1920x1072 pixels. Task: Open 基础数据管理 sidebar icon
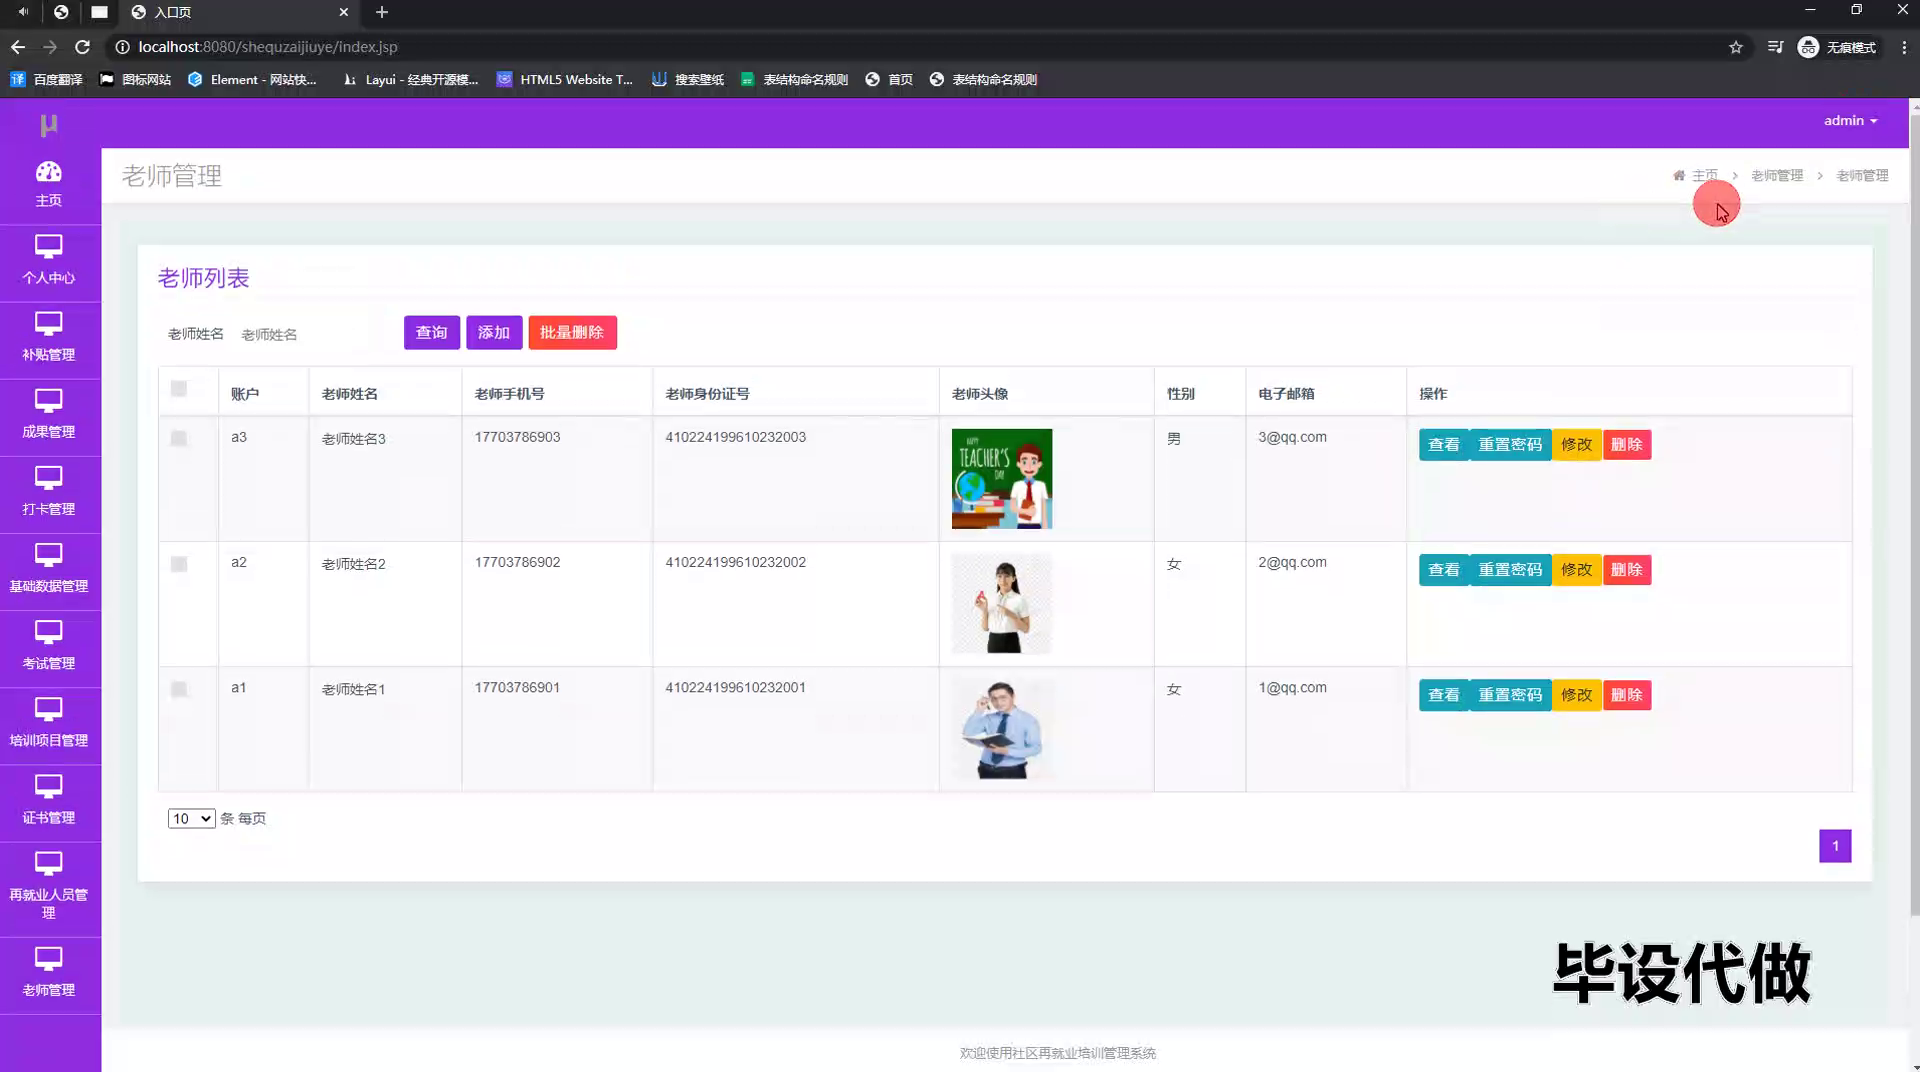pyautogui.click(x=48, y=554)
